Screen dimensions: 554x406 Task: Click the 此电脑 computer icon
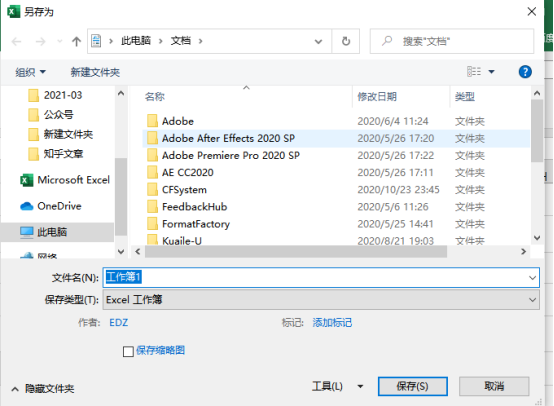26,233
